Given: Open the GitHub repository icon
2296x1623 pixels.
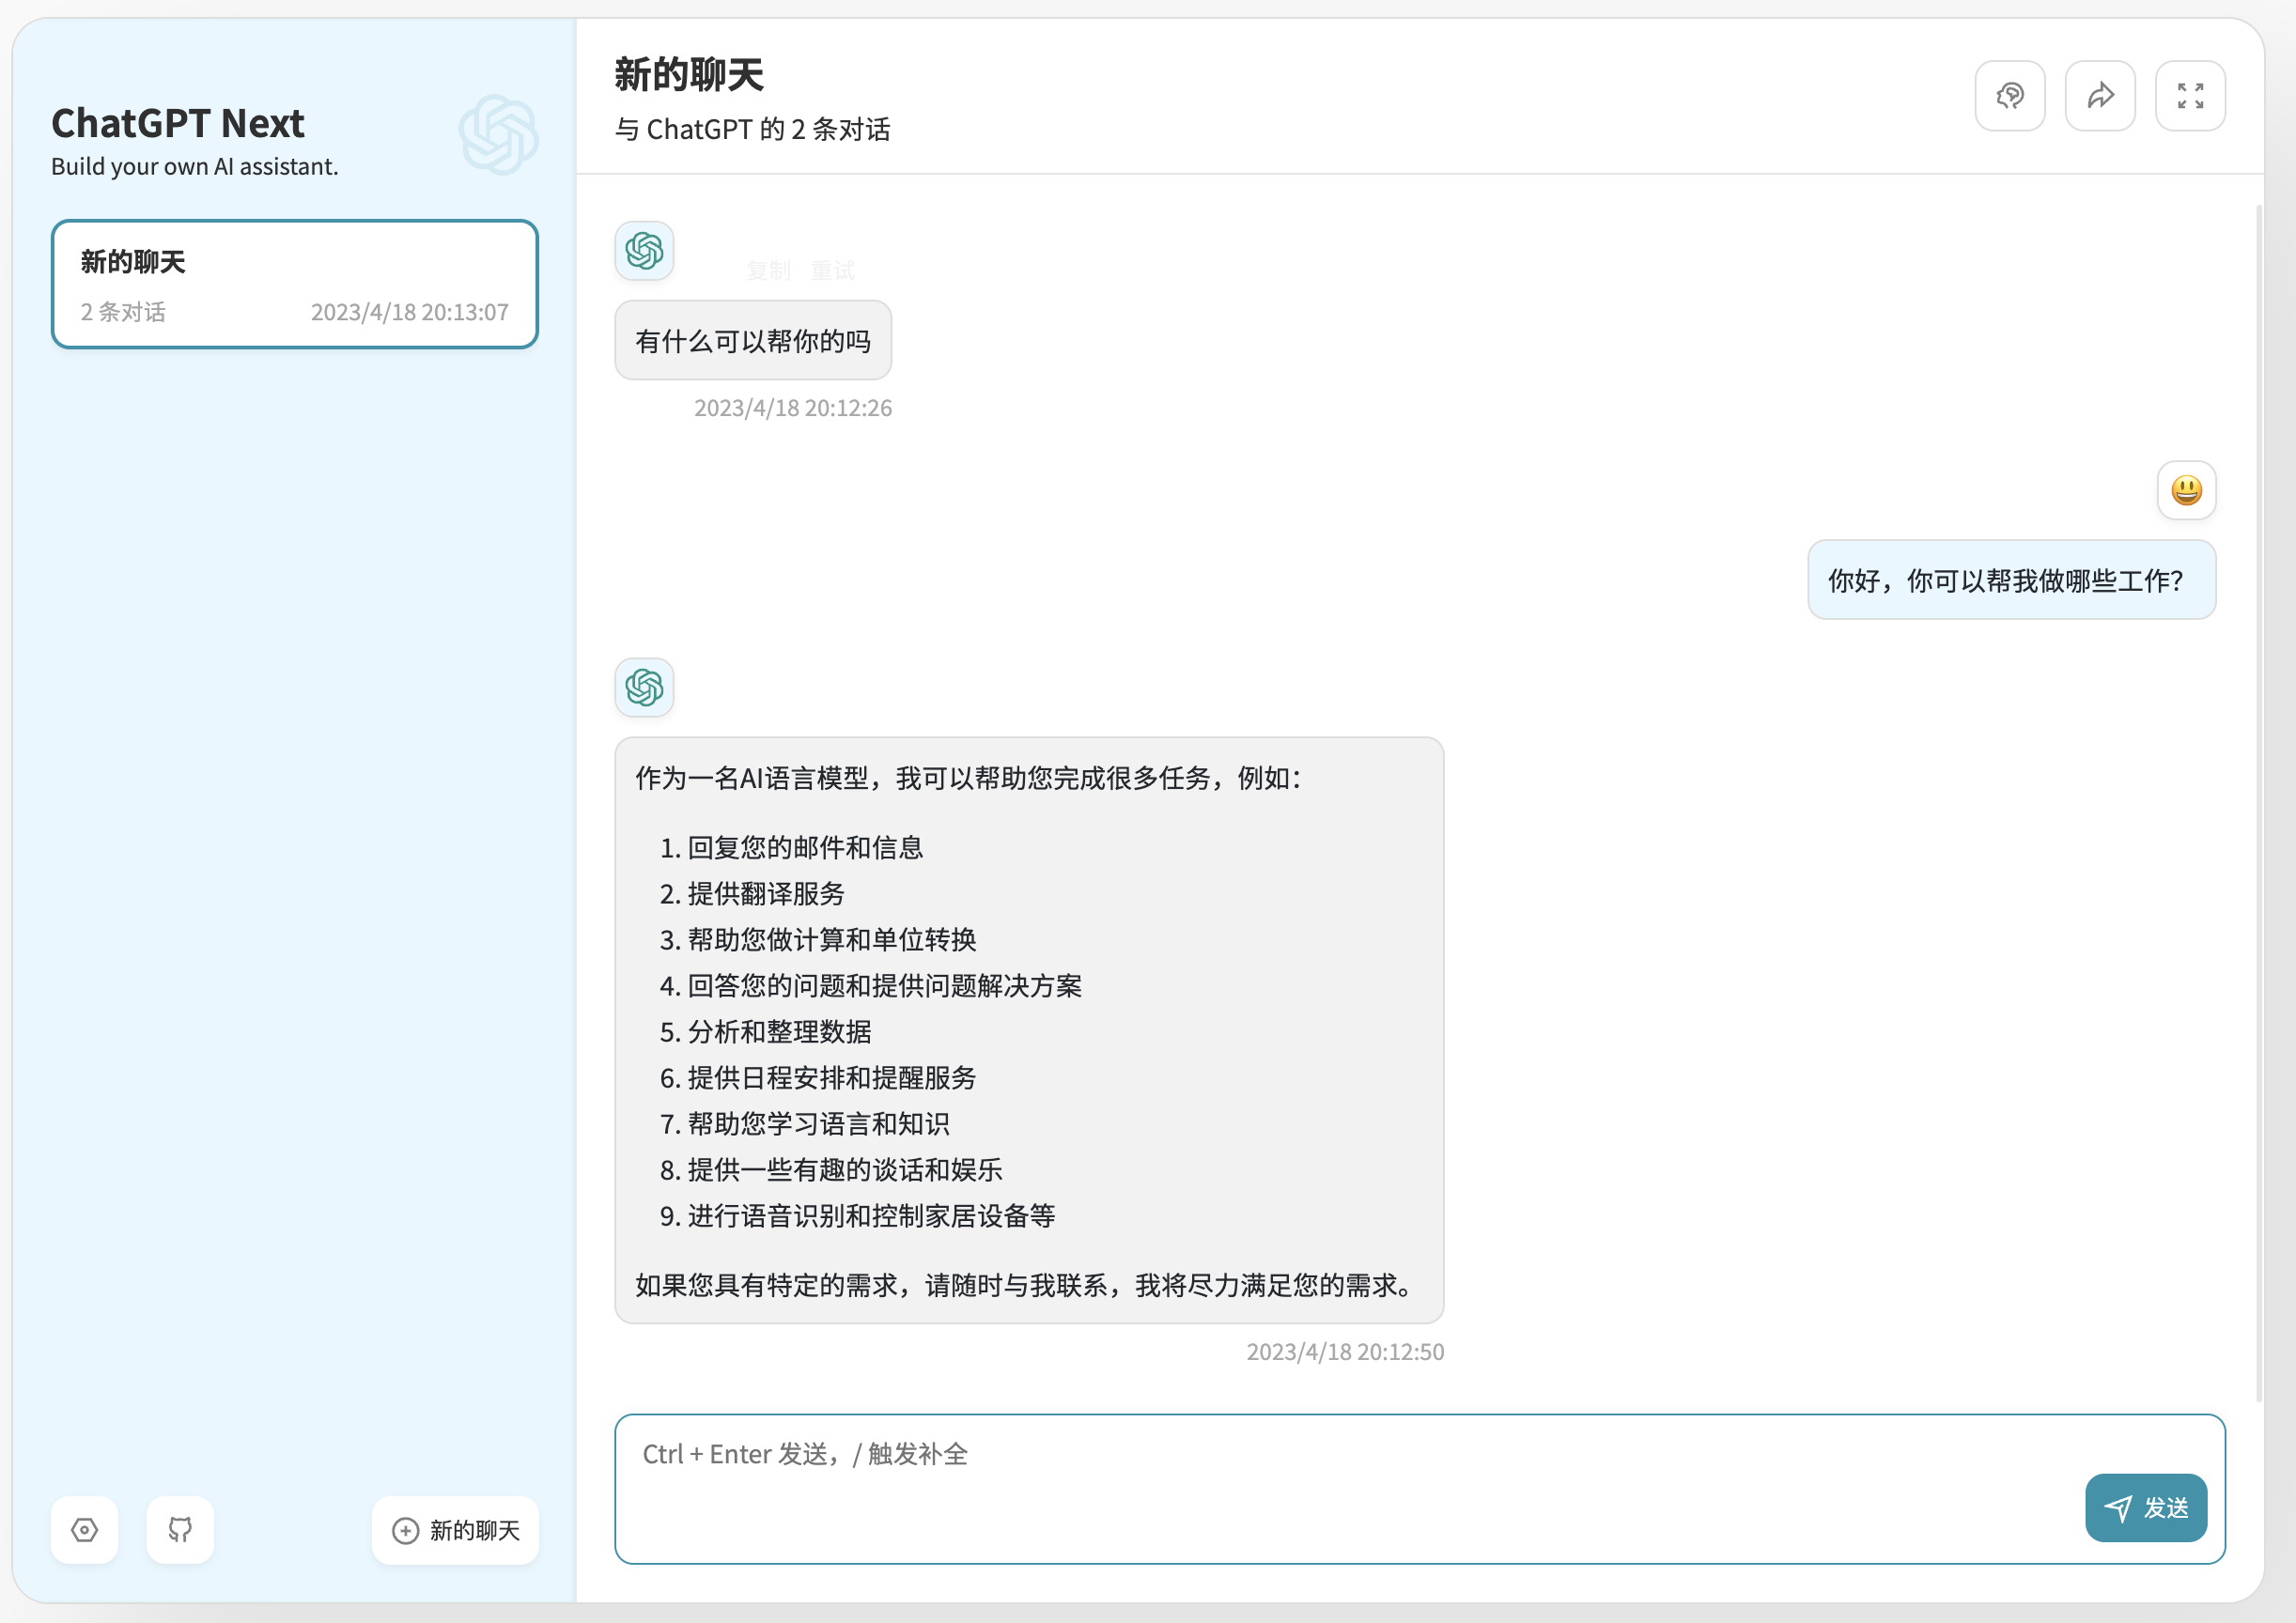Looking at the screenshot, I should pyautogui.click(x=180, y=1529).
